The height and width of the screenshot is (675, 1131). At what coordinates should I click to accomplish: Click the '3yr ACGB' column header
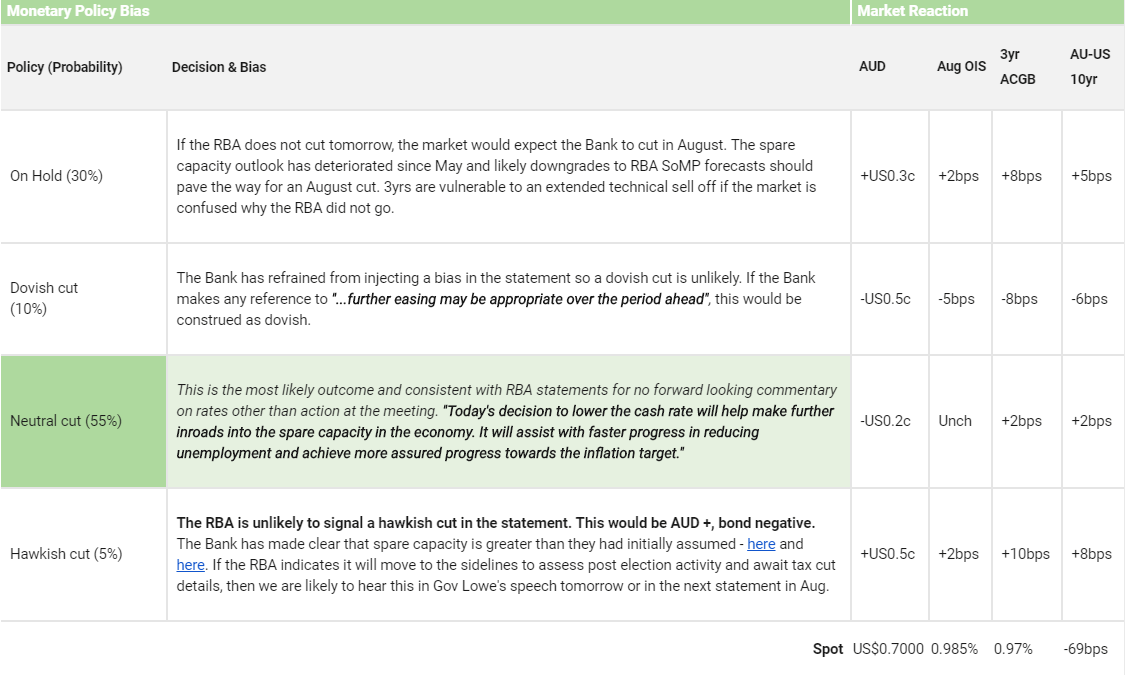[1017, 67]
